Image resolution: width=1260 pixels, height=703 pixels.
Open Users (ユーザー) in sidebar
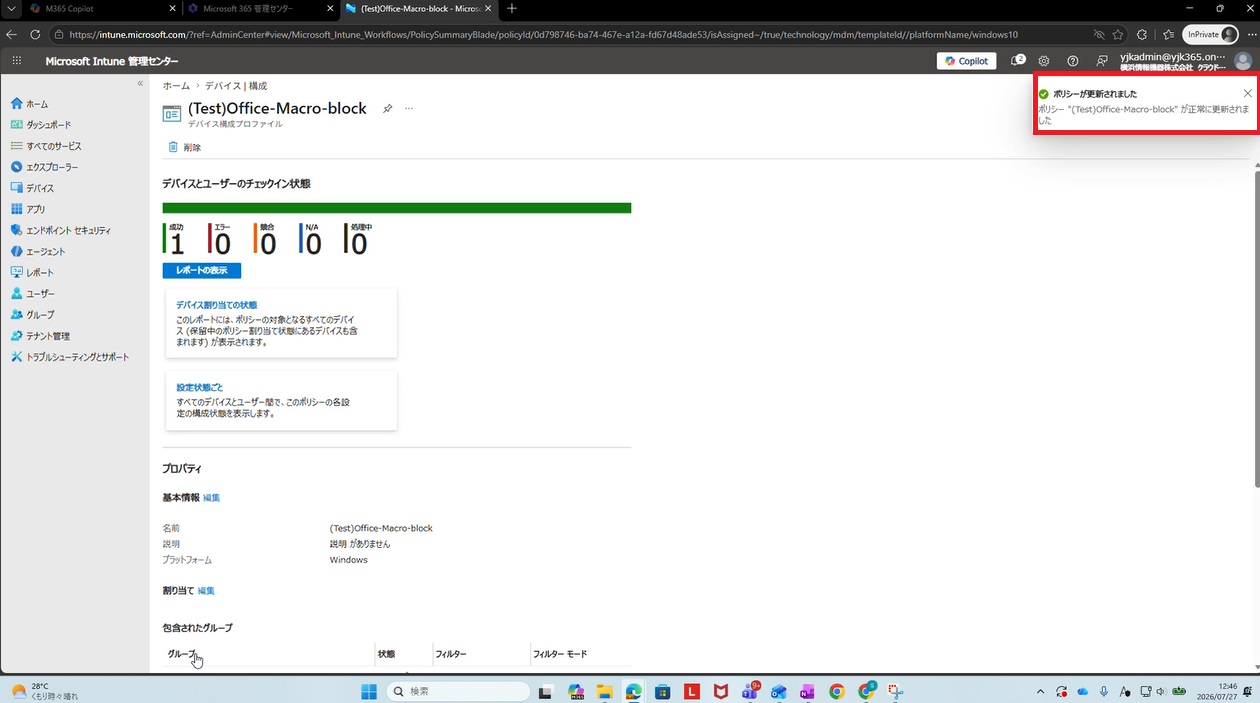tap(33, 294)
